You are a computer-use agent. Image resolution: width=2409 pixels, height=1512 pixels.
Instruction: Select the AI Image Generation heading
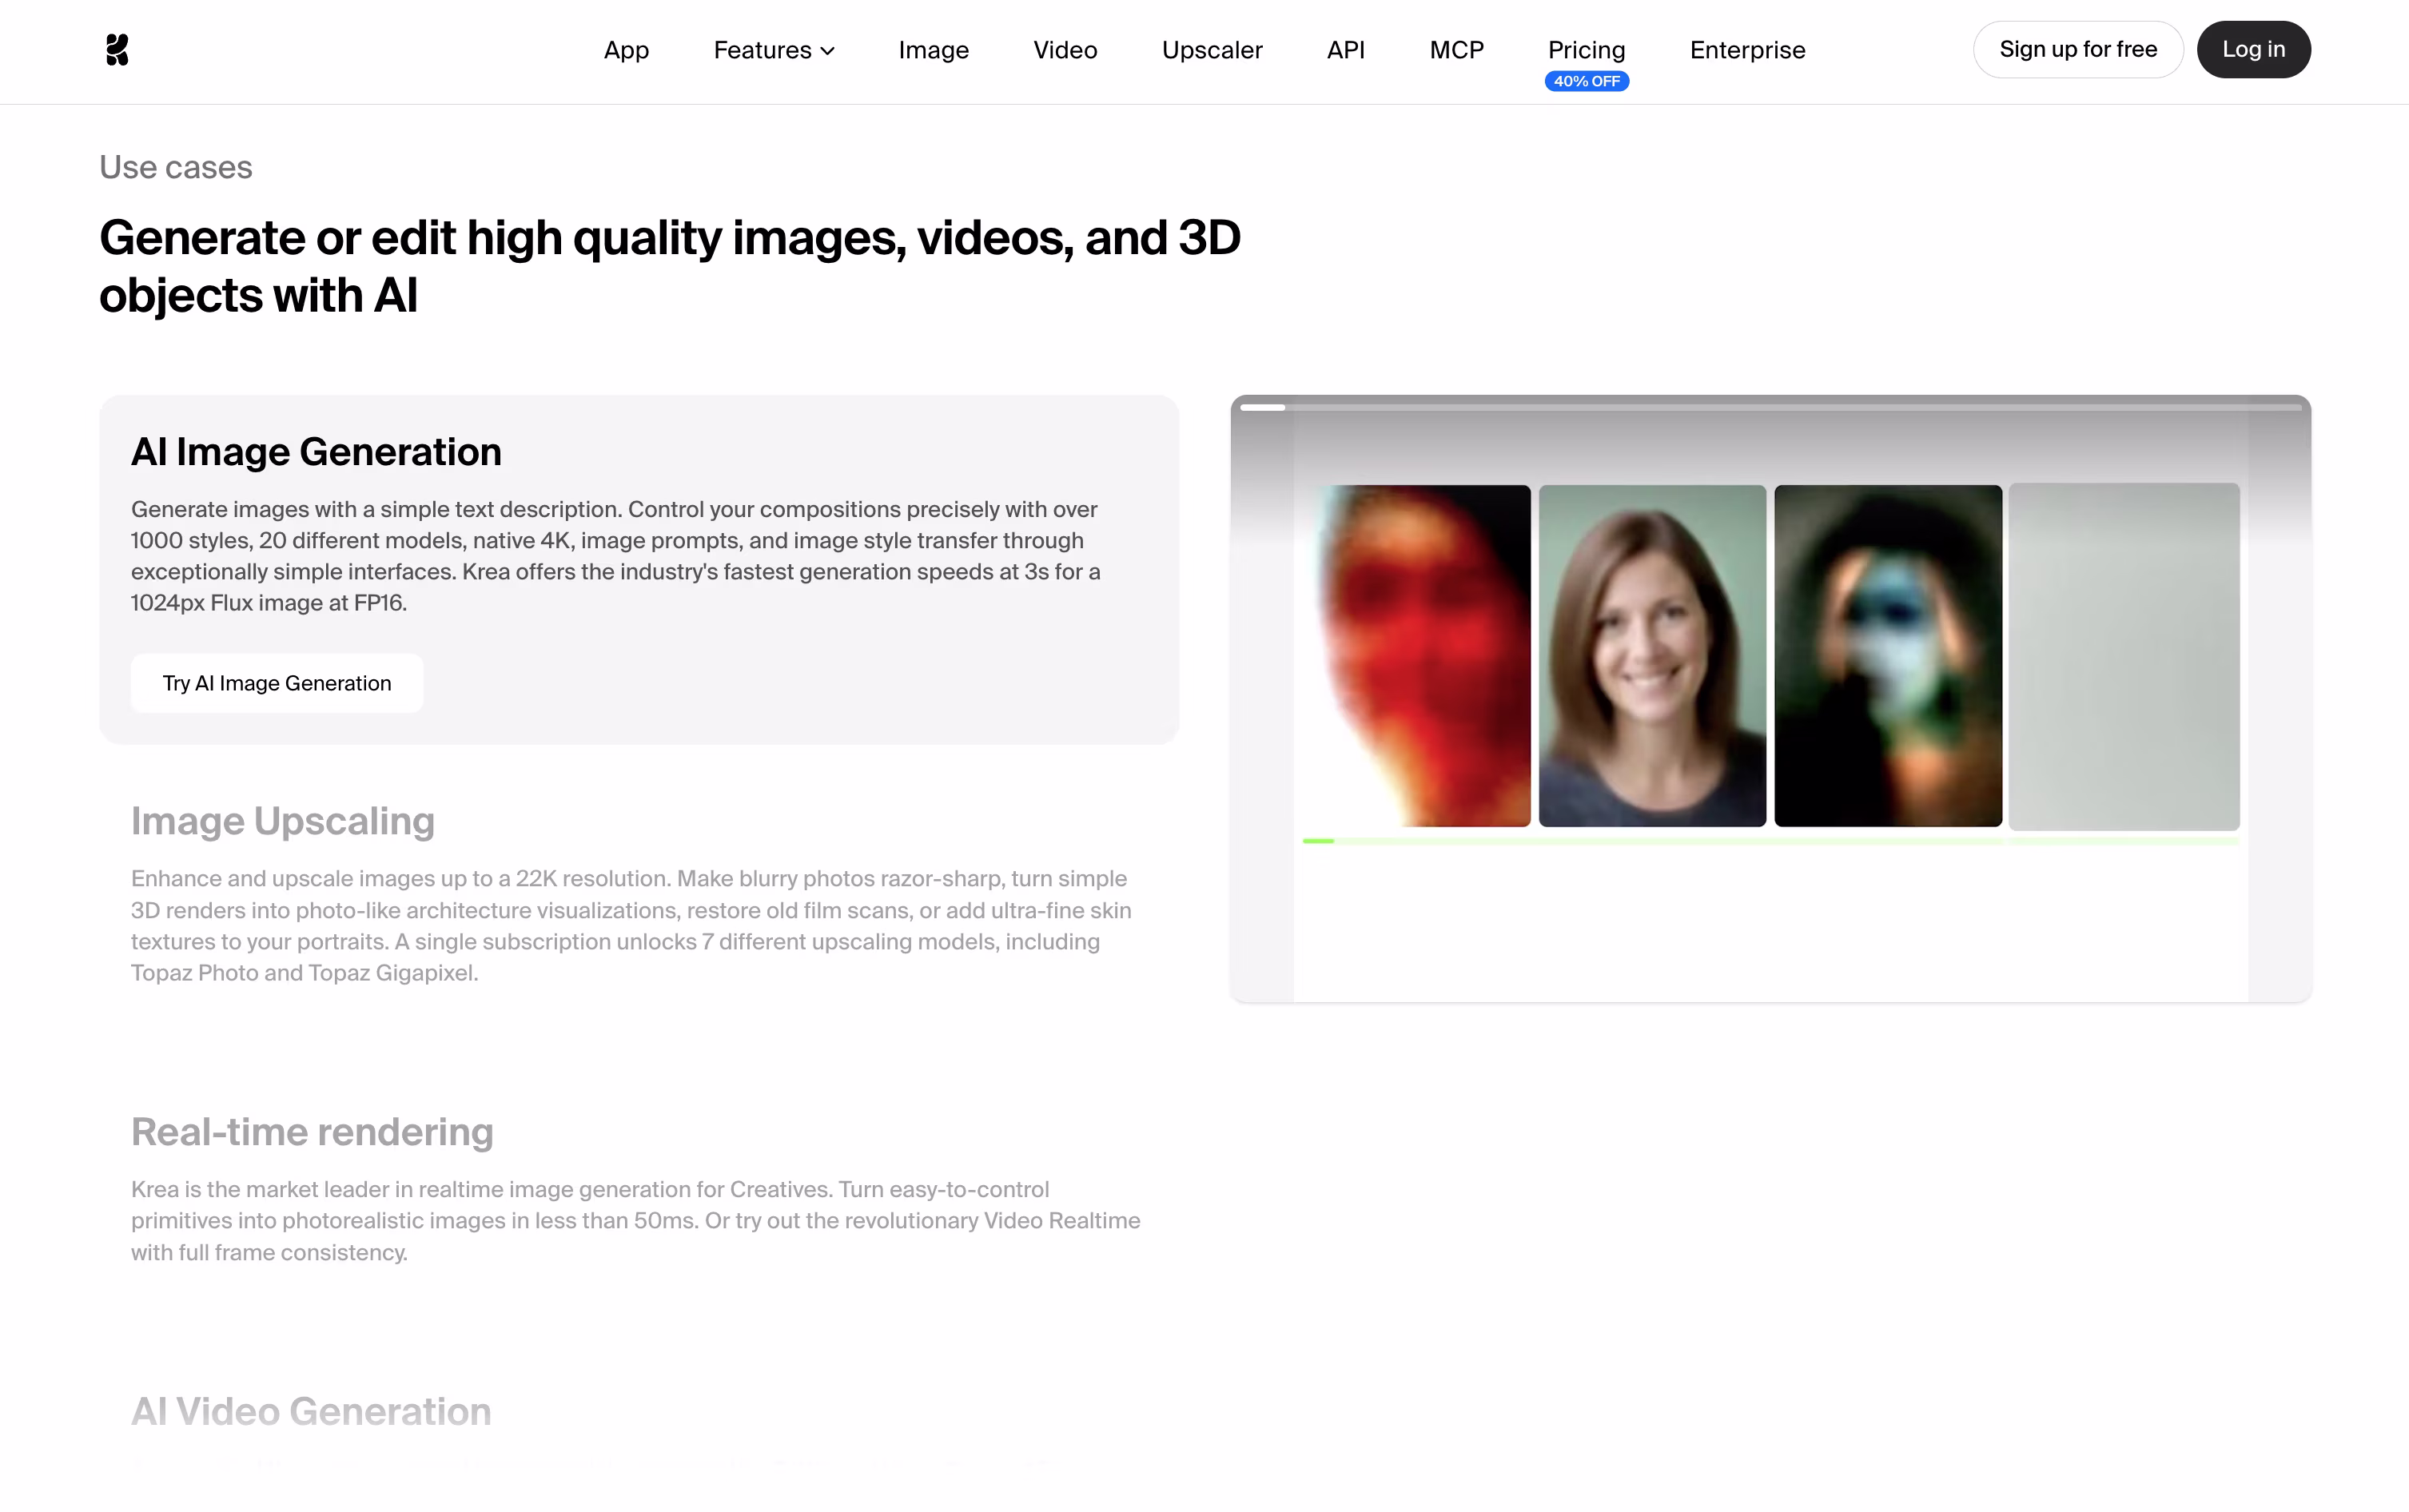[x=316, y=452]
